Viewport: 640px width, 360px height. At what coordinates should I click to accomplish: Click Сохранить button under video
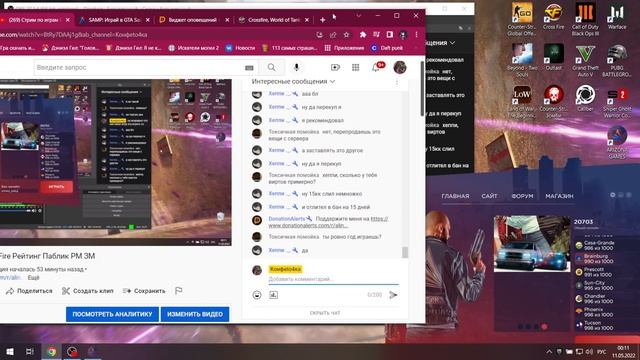pyautogui.click(x=144, y=291)
